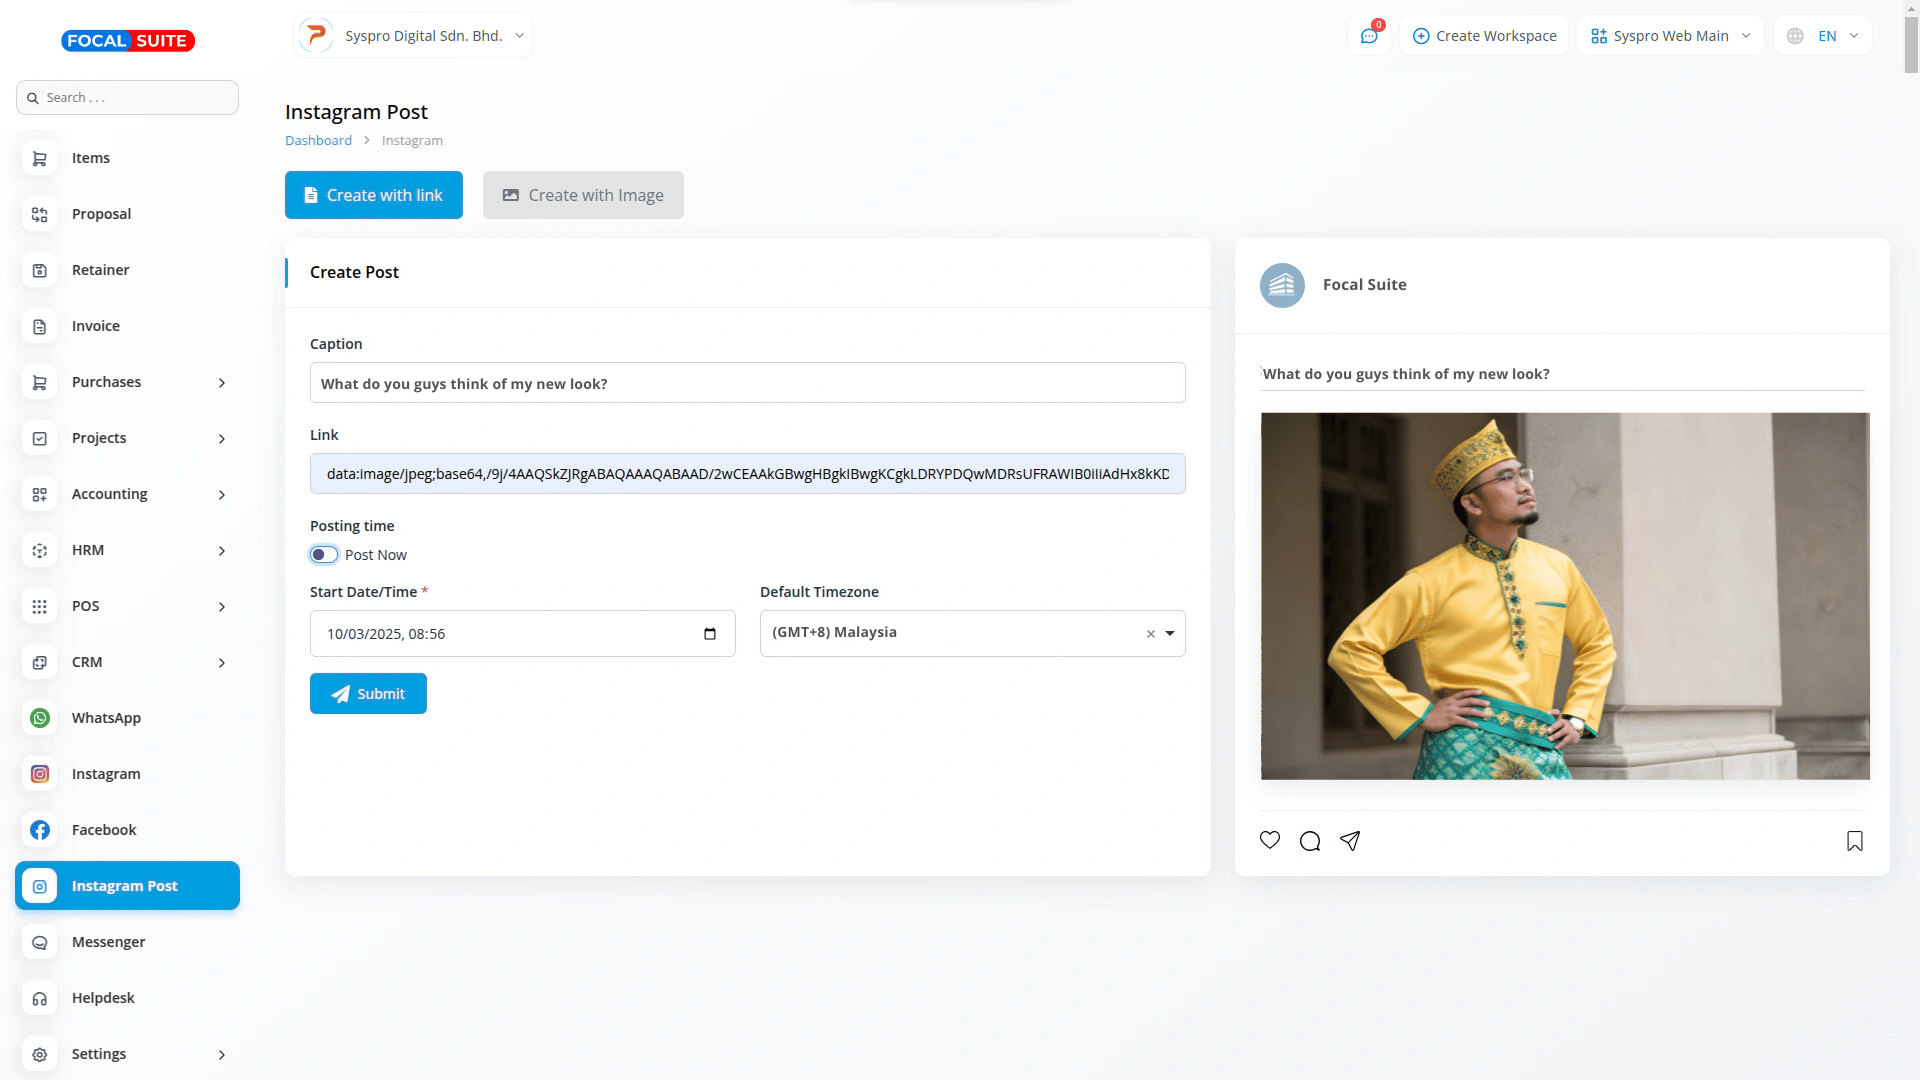The height and width of the screenshot is (1080, 1920).
Task: Click the paper plane share icon
Action: click(1350, 841)
